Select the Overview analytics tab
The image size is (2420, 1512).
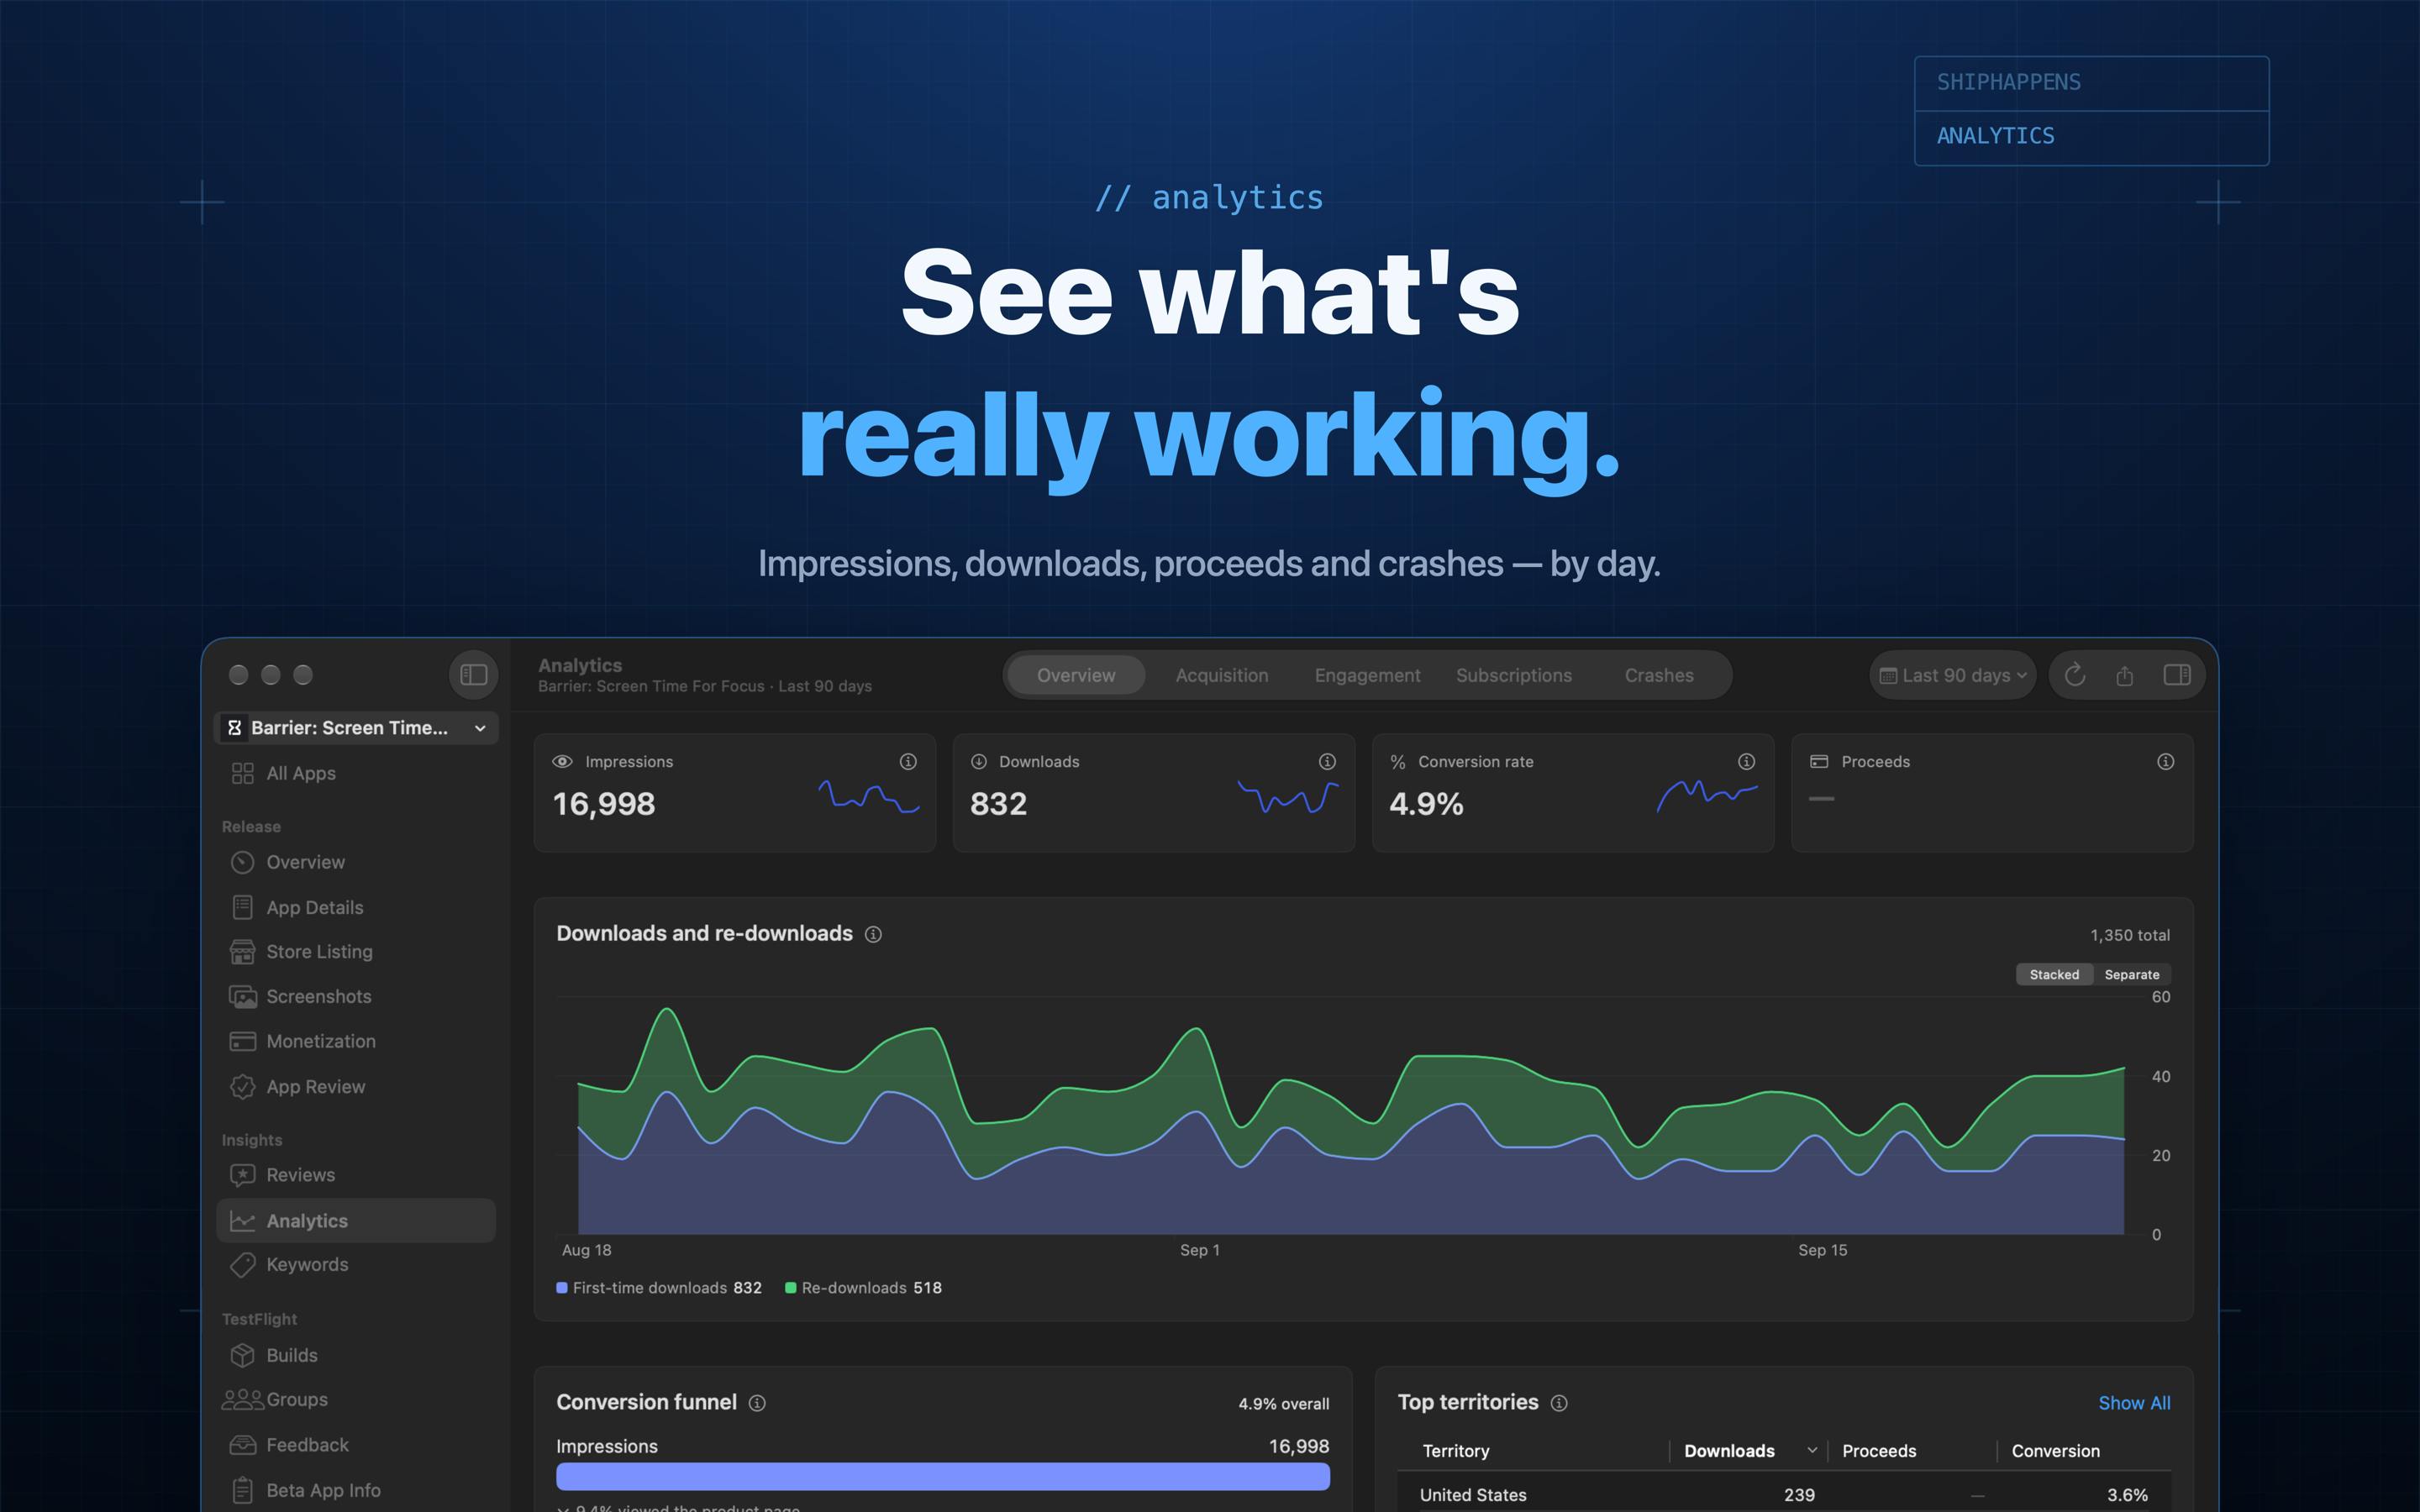click(x=1075, y=675)
